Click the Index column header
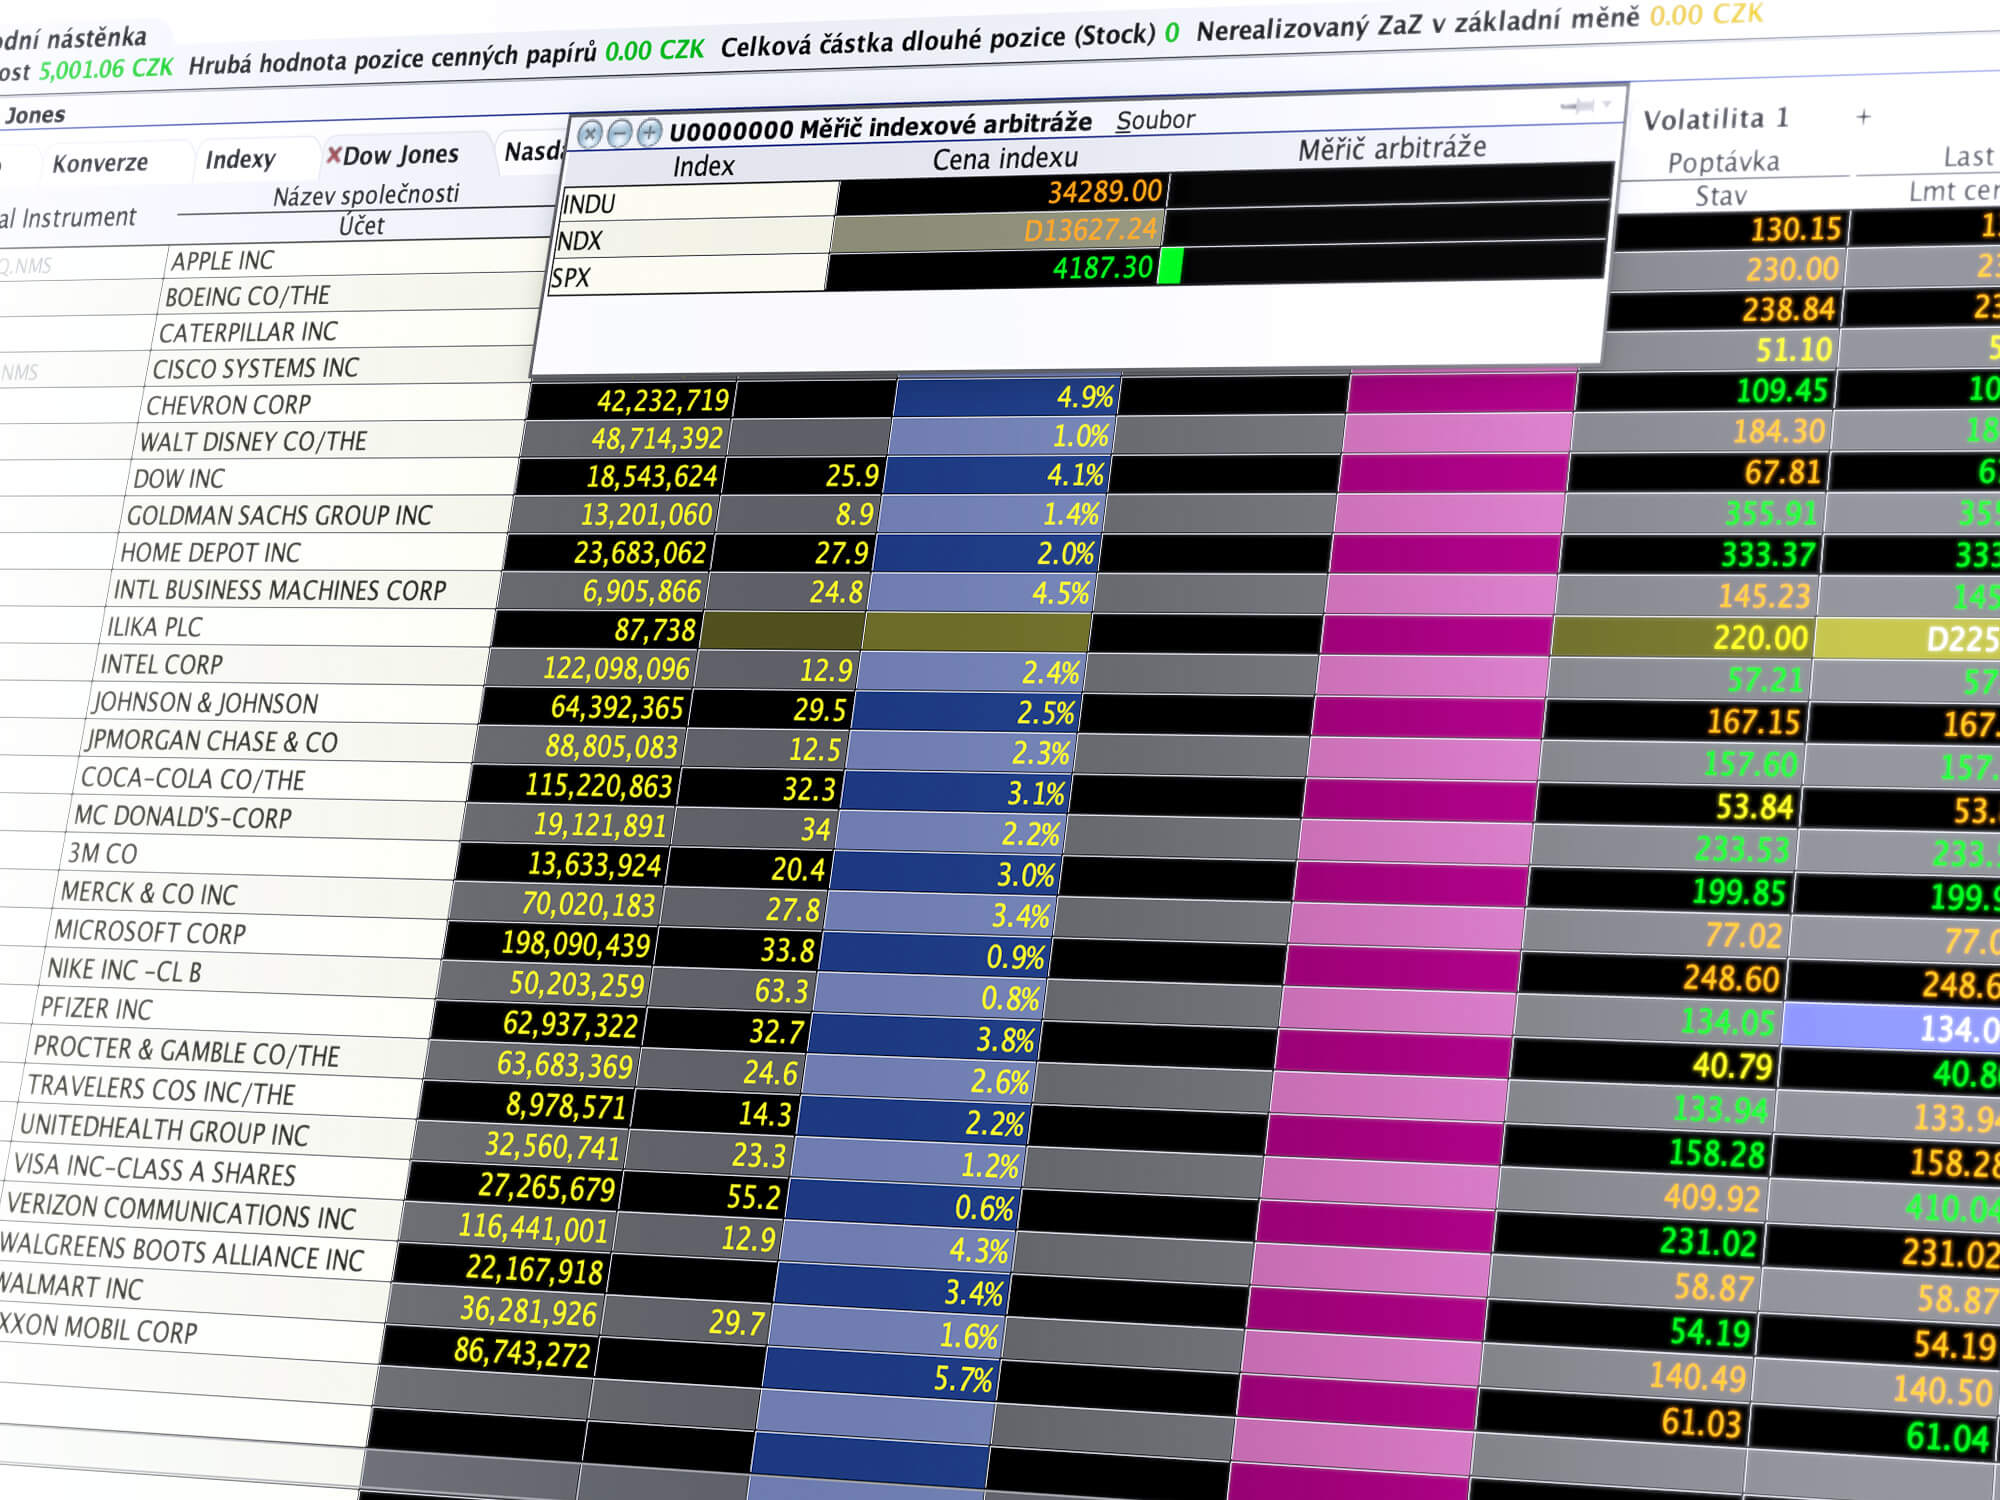This screenshot has width=2000, height=1500. point(703,166)
